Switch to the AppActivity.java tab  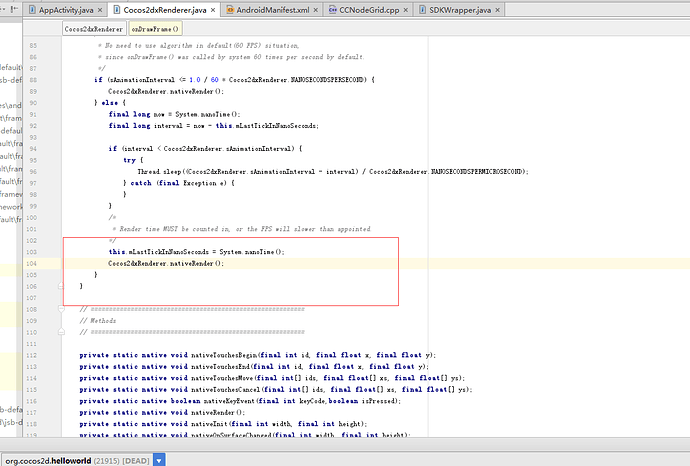(x=66, y=10)
